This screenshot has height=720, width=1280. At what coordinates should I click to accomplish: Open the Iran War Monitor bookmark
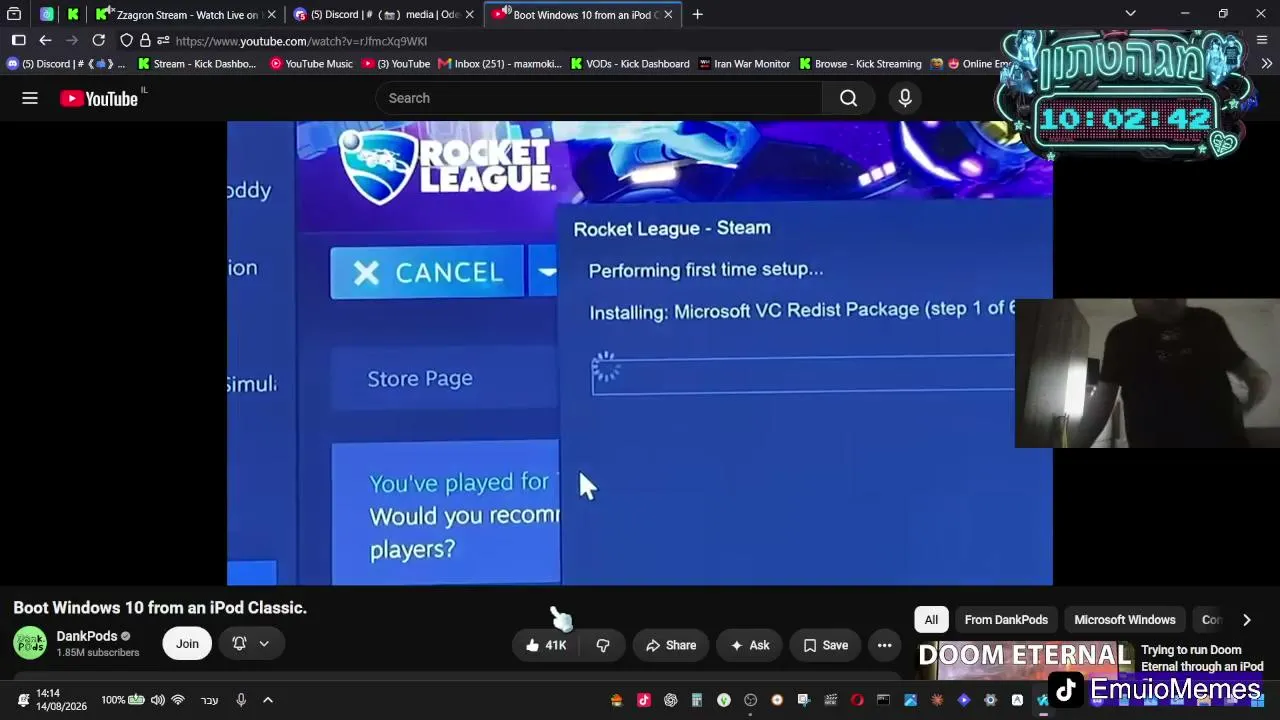(x=745, y=64)
